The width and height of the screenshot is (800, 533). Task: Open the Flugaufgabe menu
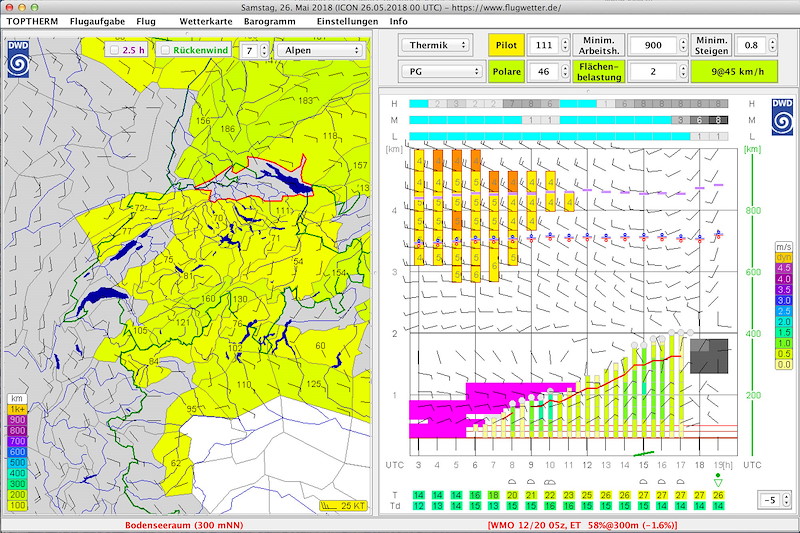tap(97, 21)
